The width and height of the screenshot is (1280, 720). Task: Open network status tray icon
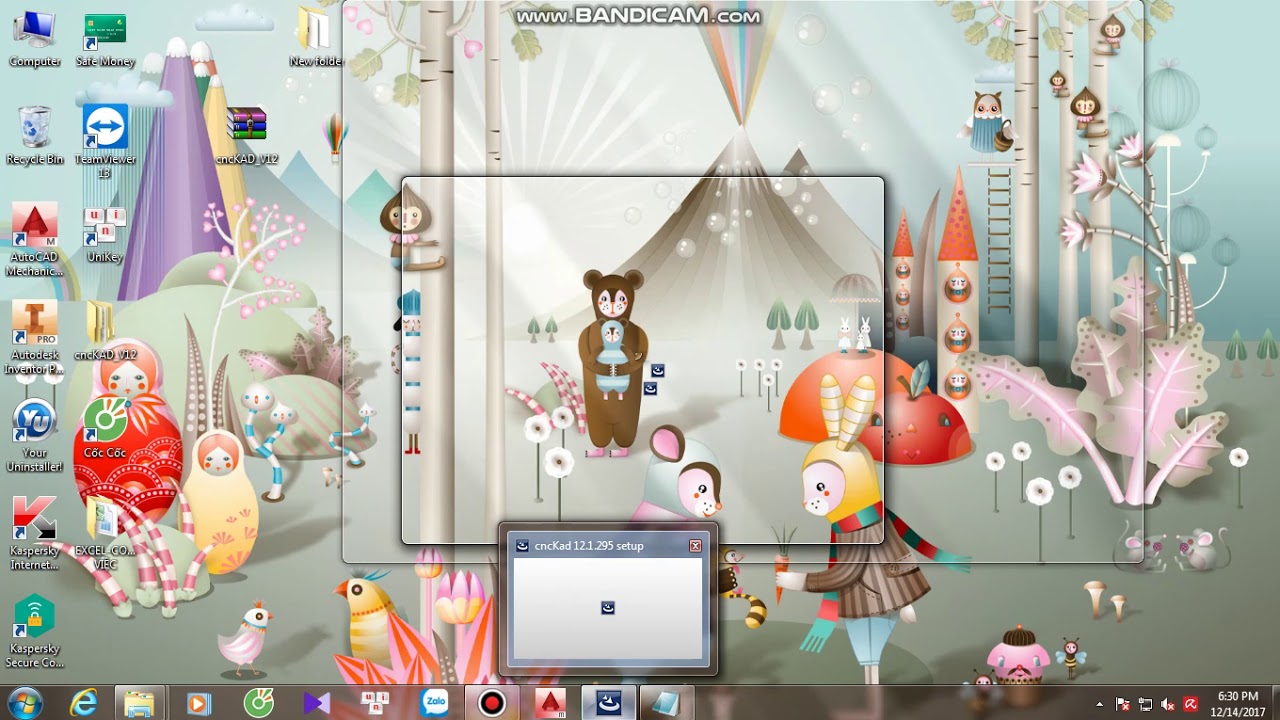point(1145,704)
